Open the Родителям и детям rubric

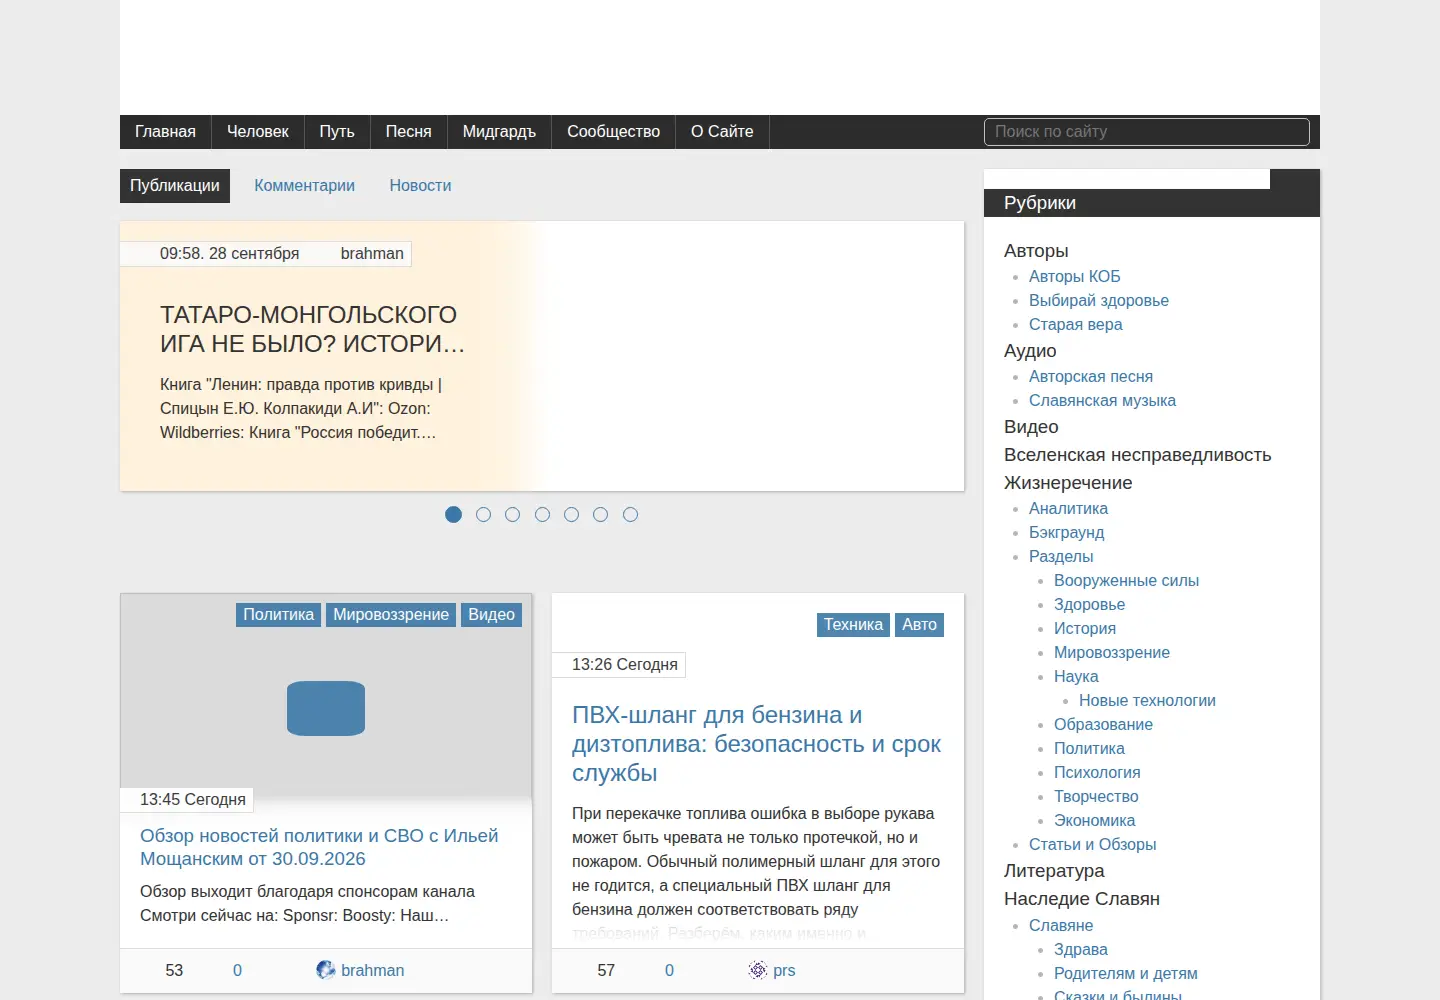pyautogui.click(x=1125, y=974)
